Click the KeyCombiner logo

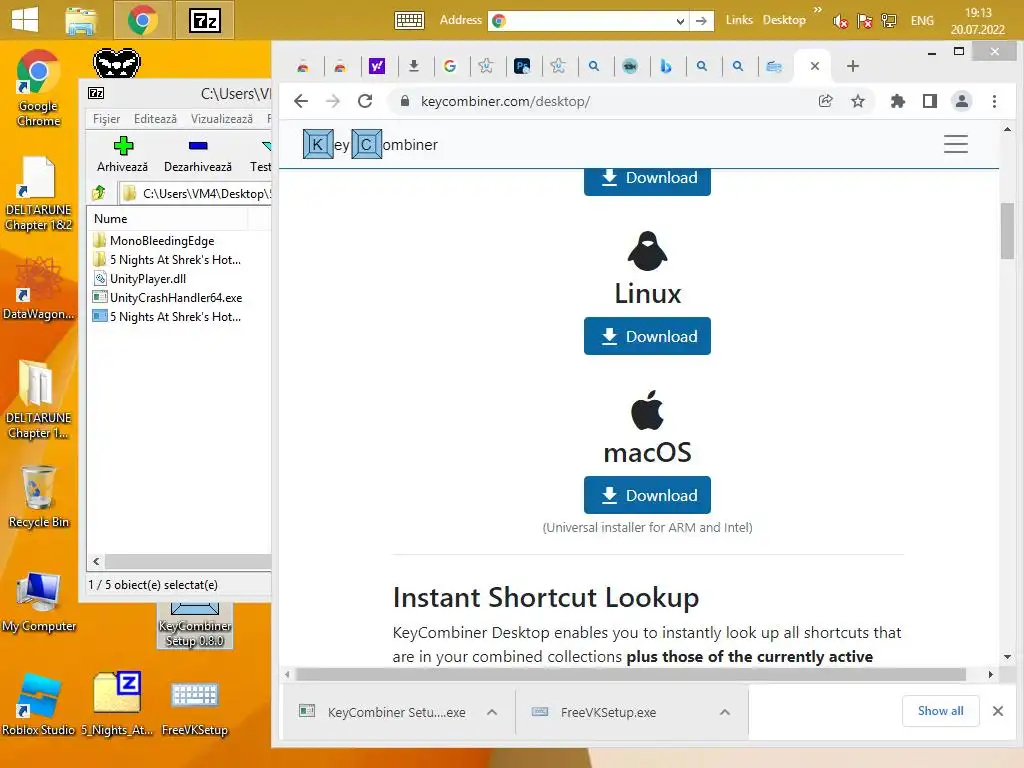coord(370,144)
